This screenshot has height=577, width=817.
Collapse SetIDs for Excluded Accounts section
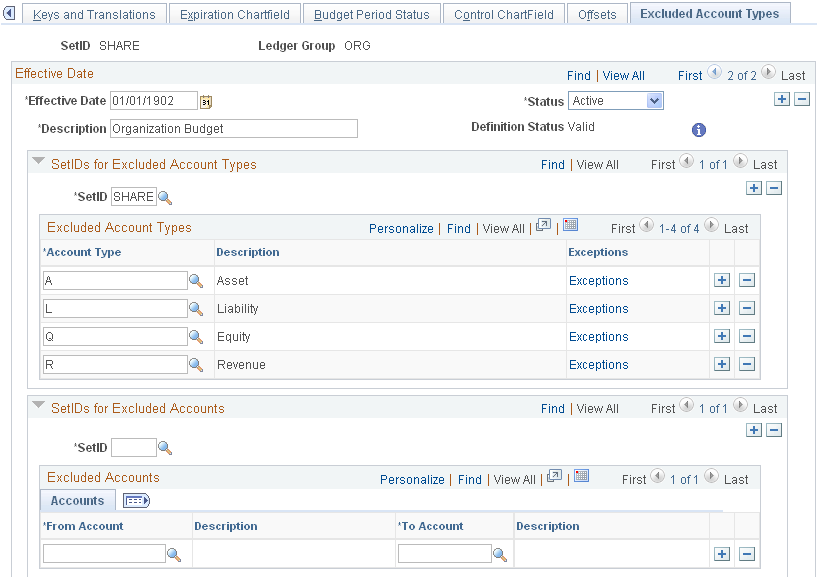point(38,405)
